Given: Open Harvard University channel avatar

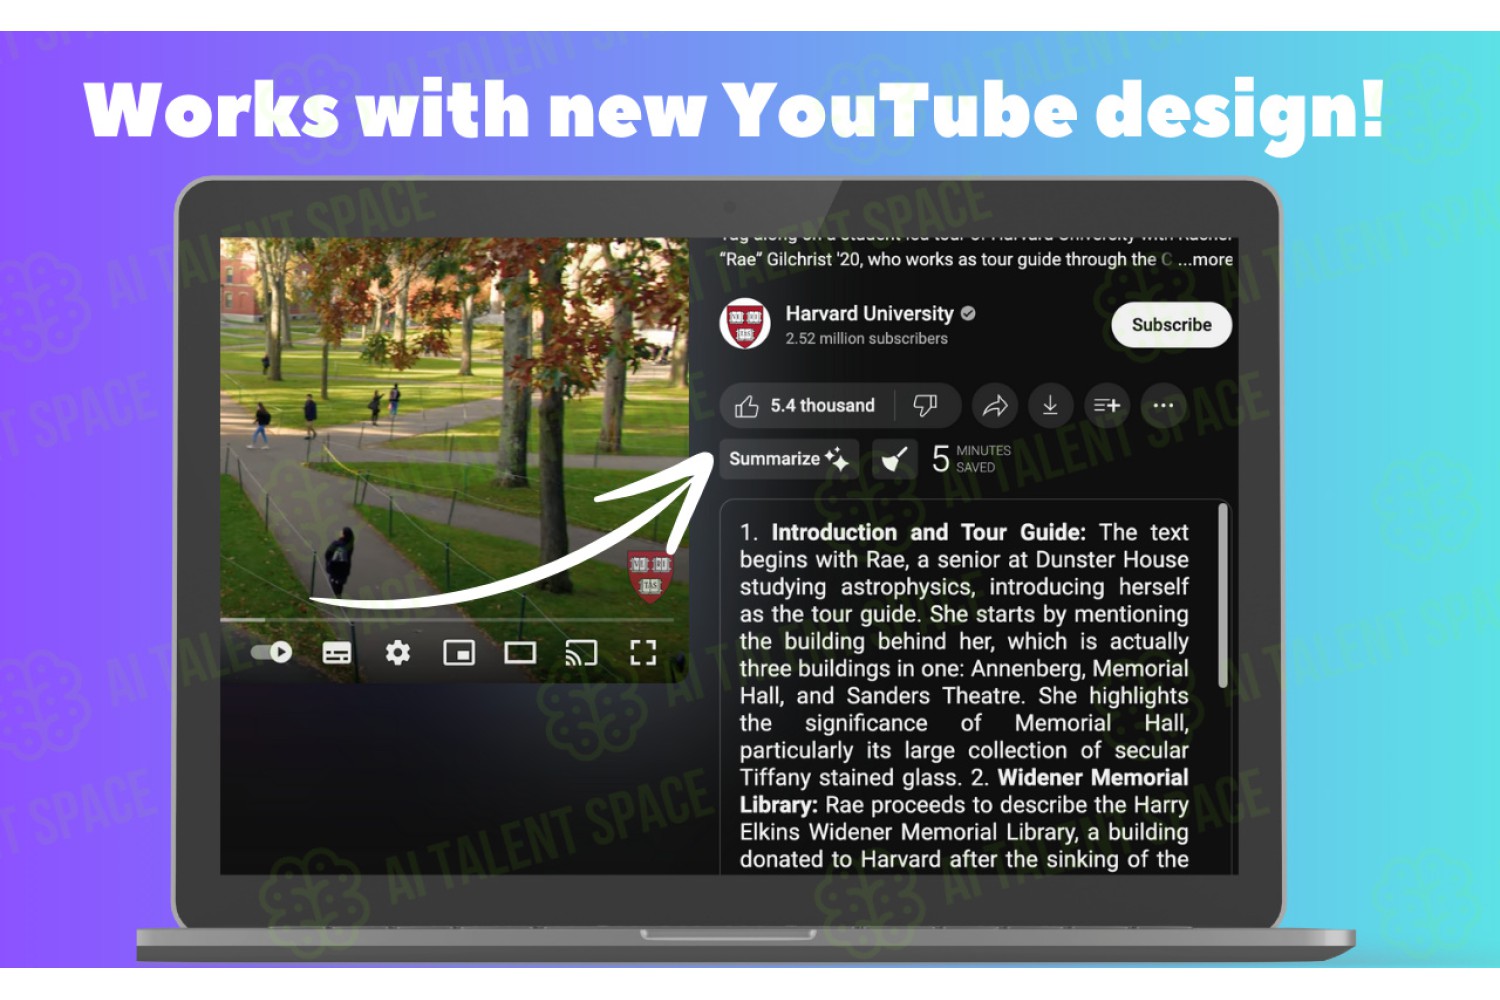Looking at the screenshot, I should (745, 324).
